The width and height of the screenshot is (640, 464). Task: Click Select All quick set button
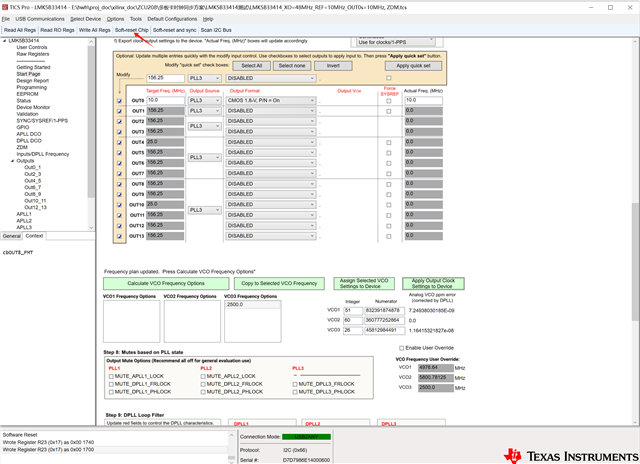pyautogui.click(x=251, y=66)
